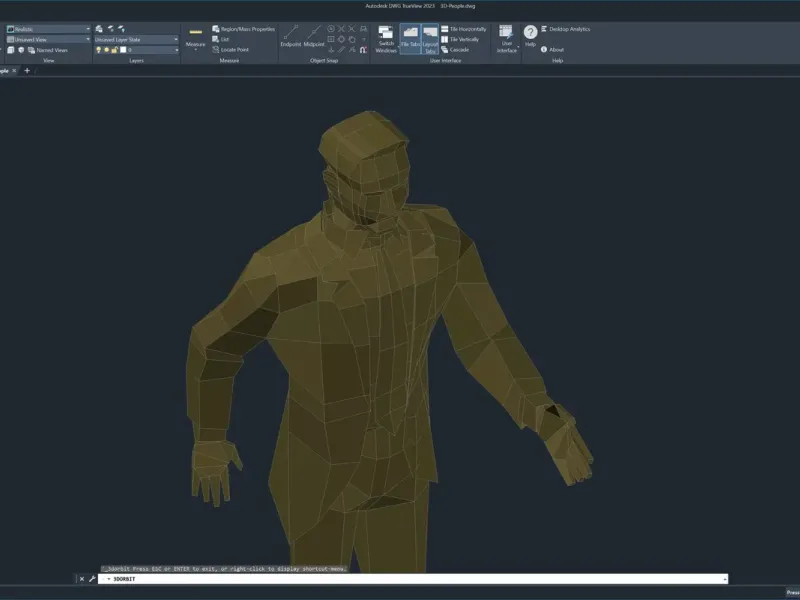800x600 pixels.
Task: Choose the Locate Point tool
Action: (235, 49)
